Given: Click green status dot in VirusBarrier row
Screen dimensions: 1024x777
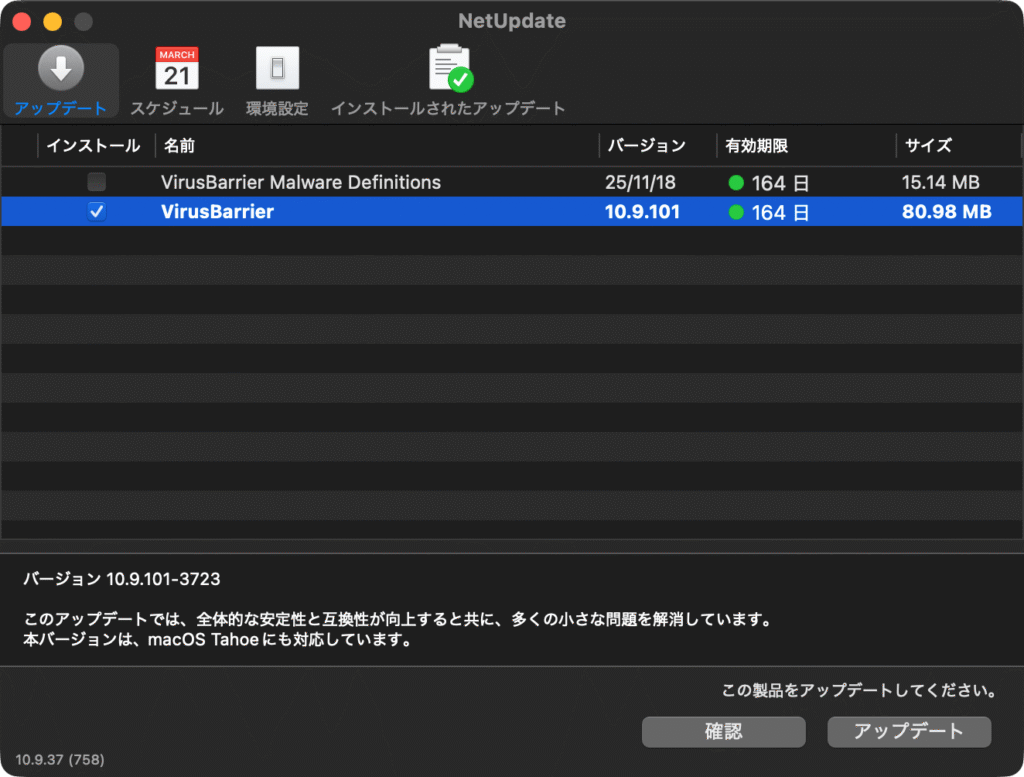Looking at the screenshot, I should point(736,212).
